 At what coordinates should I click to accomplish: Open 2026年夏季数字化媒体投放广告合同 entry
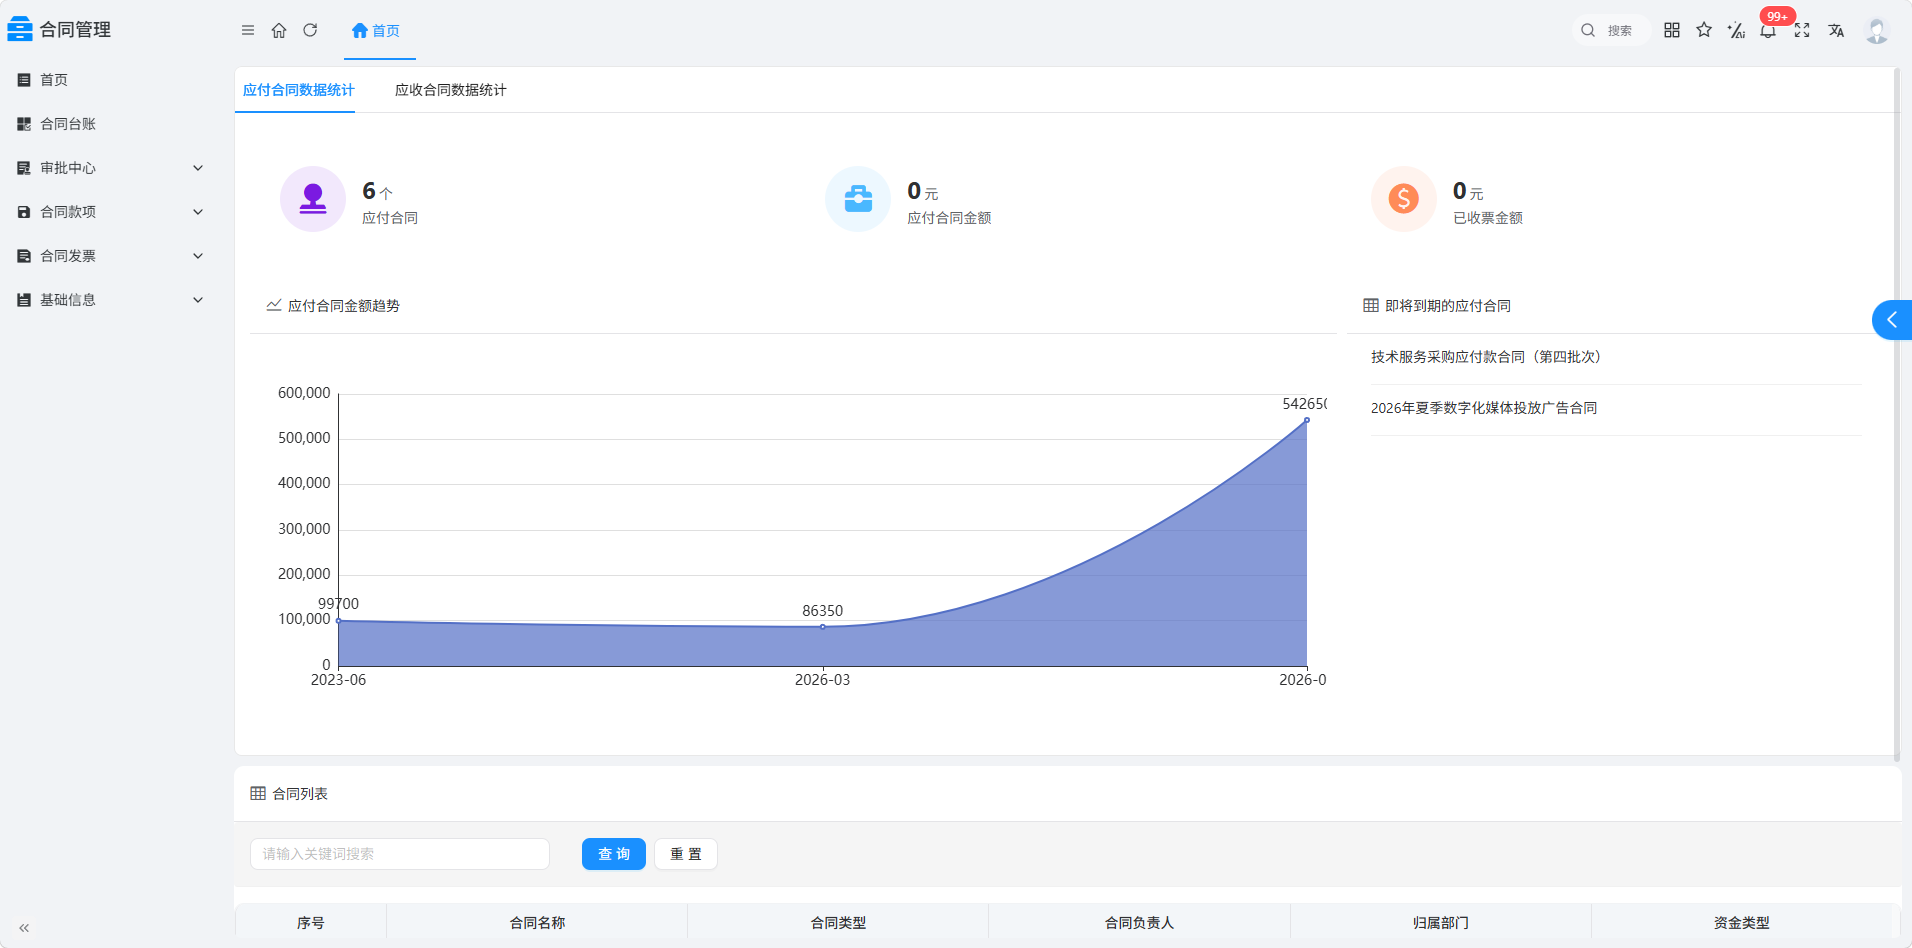[1484, 408]
